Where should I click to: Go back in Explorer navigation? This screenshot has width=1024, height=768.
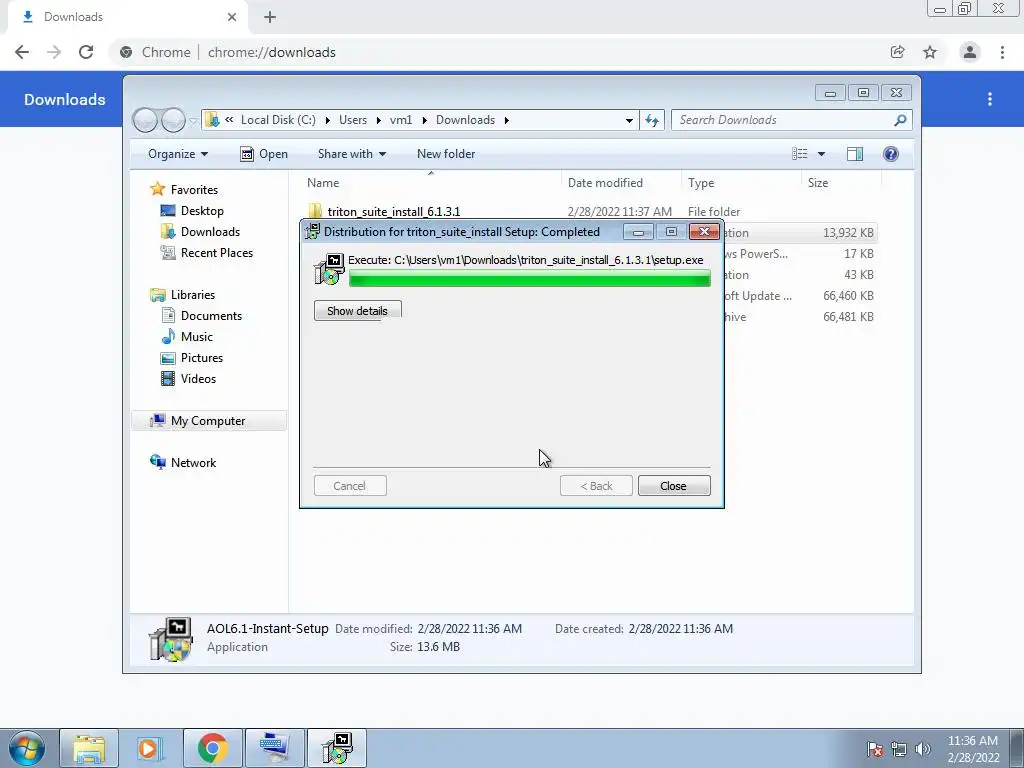click(145, 120)
